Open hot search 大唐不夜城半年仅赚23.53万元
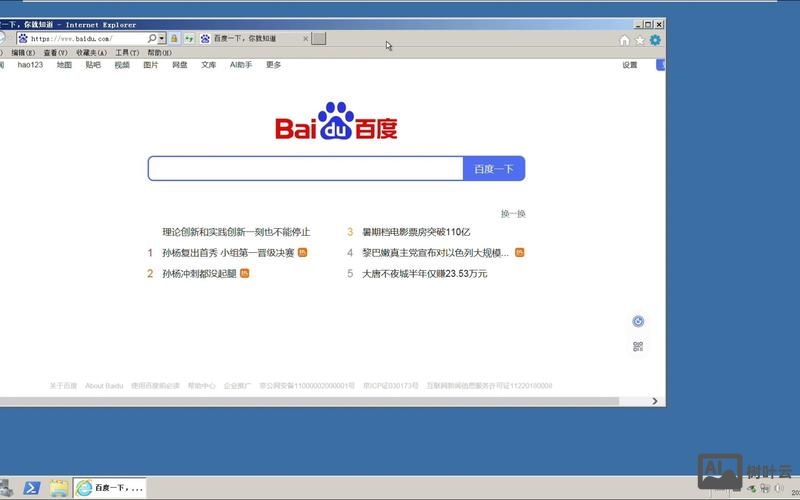800x500 pixels. pos(424,273)
